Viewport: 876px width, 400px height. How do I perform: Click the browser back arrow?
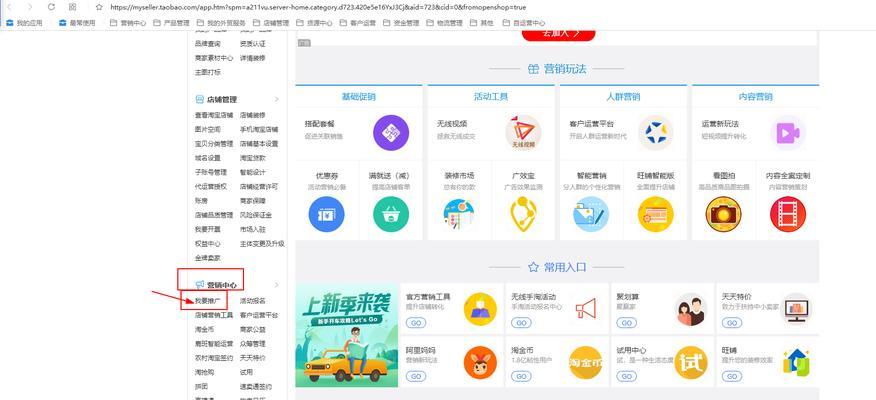(x=11, y=7)
